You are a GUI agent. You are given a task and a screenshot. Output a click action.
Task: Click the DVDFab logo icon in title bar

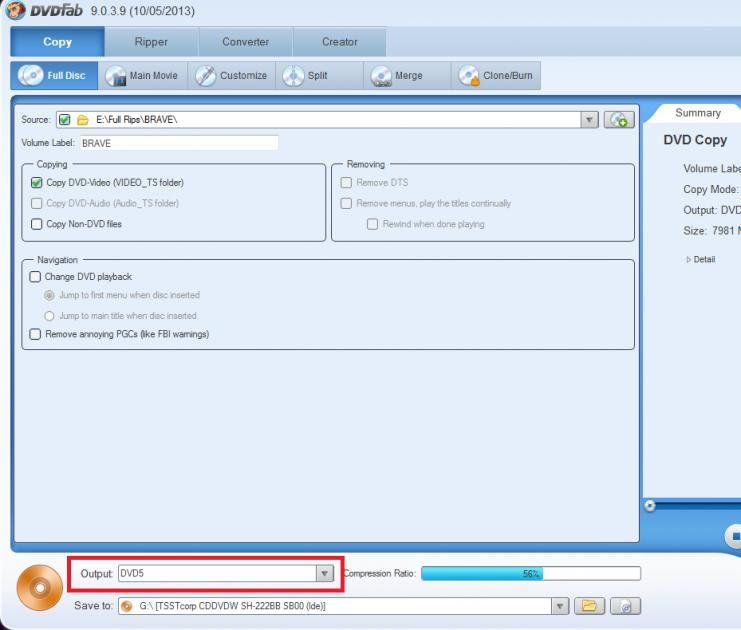click(x=15, y=10)
